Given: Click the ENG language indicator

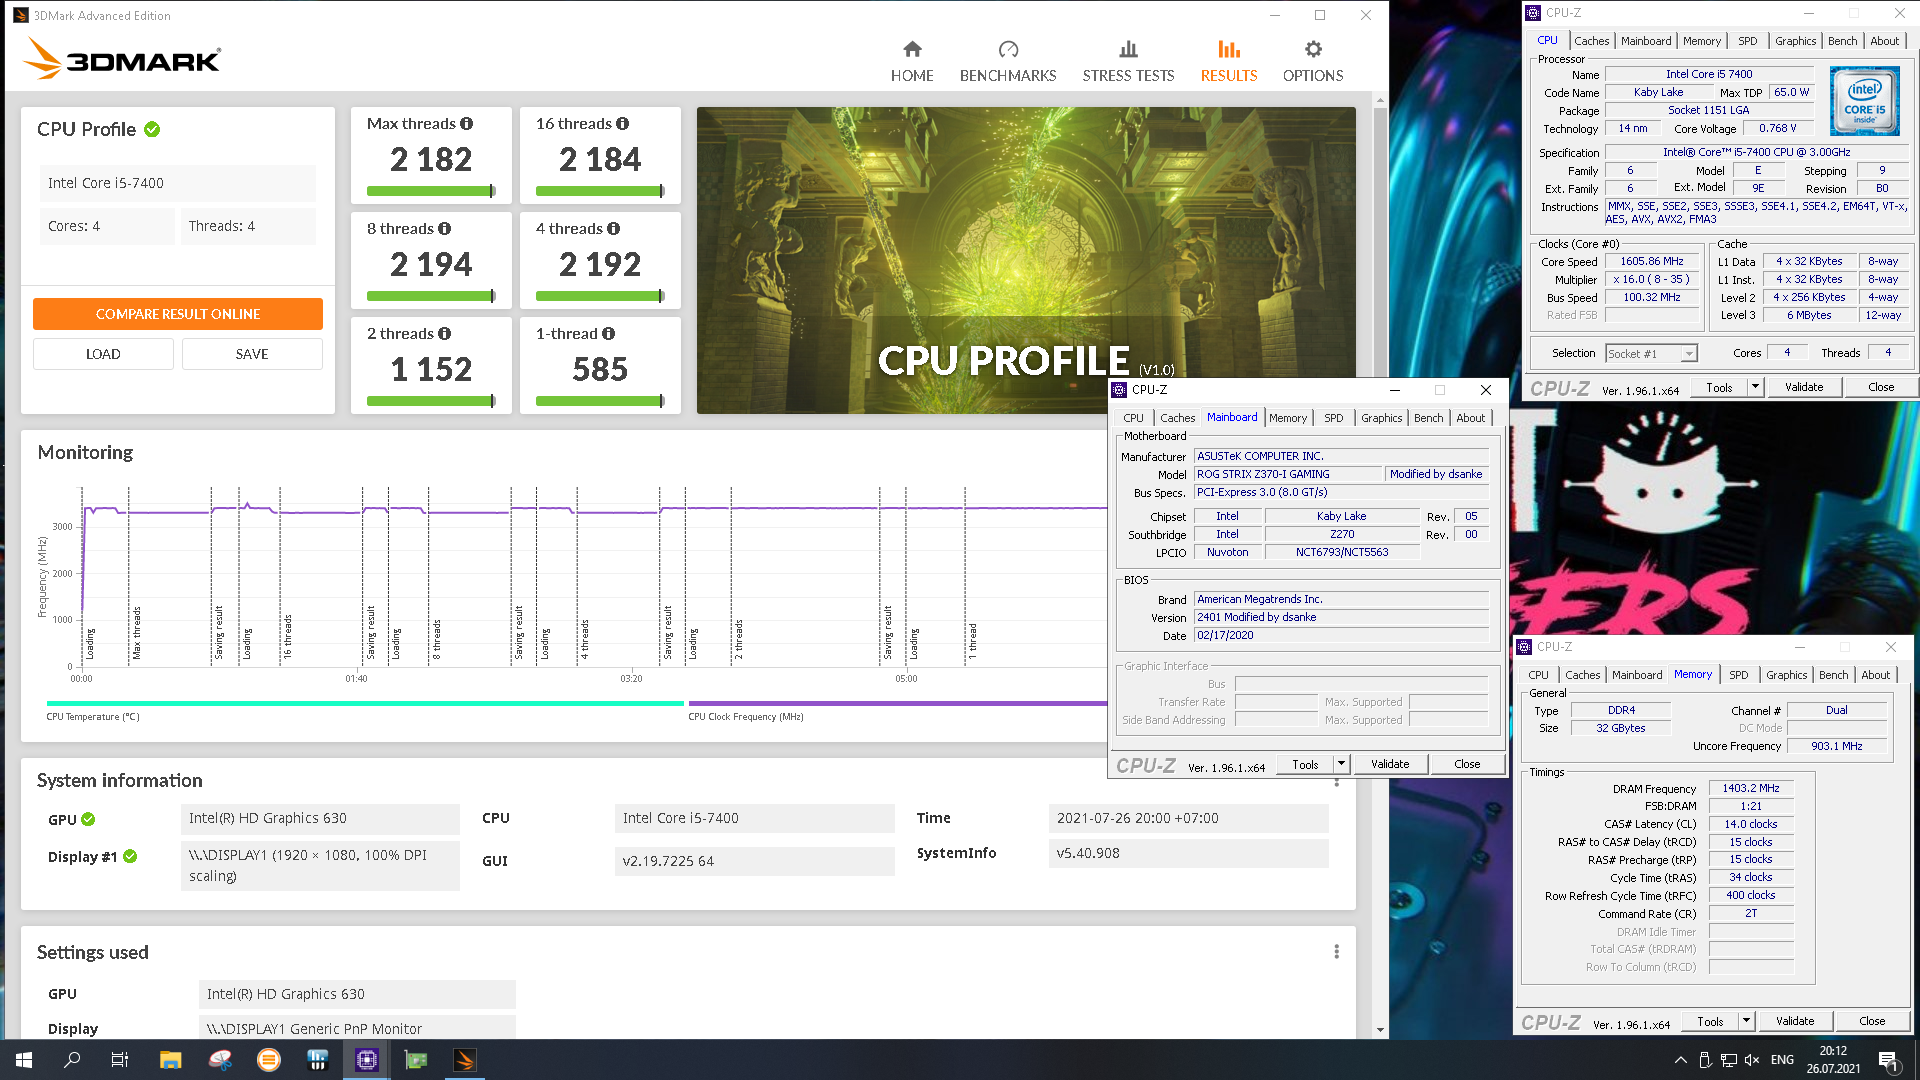Looking at the screenshot, I should click(x=1782, y=1060).
